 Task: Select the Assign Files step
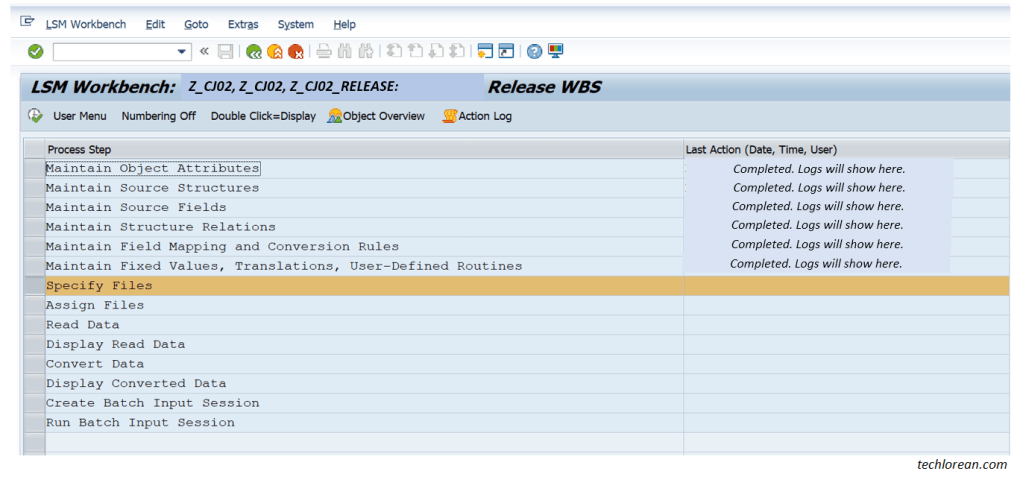[x=95, y=305]
